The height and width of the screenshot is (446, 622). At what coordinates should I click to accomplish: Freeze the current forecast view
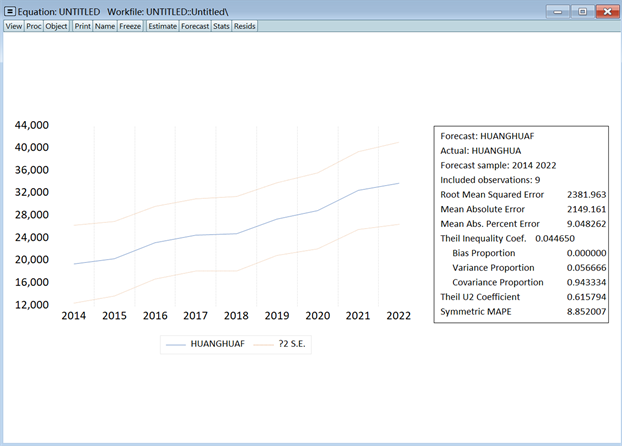pos(130,26)
